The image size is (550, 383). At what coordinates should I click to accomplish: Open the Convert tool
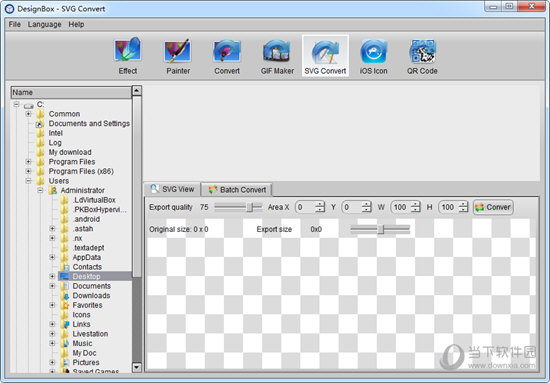[227, 56]
